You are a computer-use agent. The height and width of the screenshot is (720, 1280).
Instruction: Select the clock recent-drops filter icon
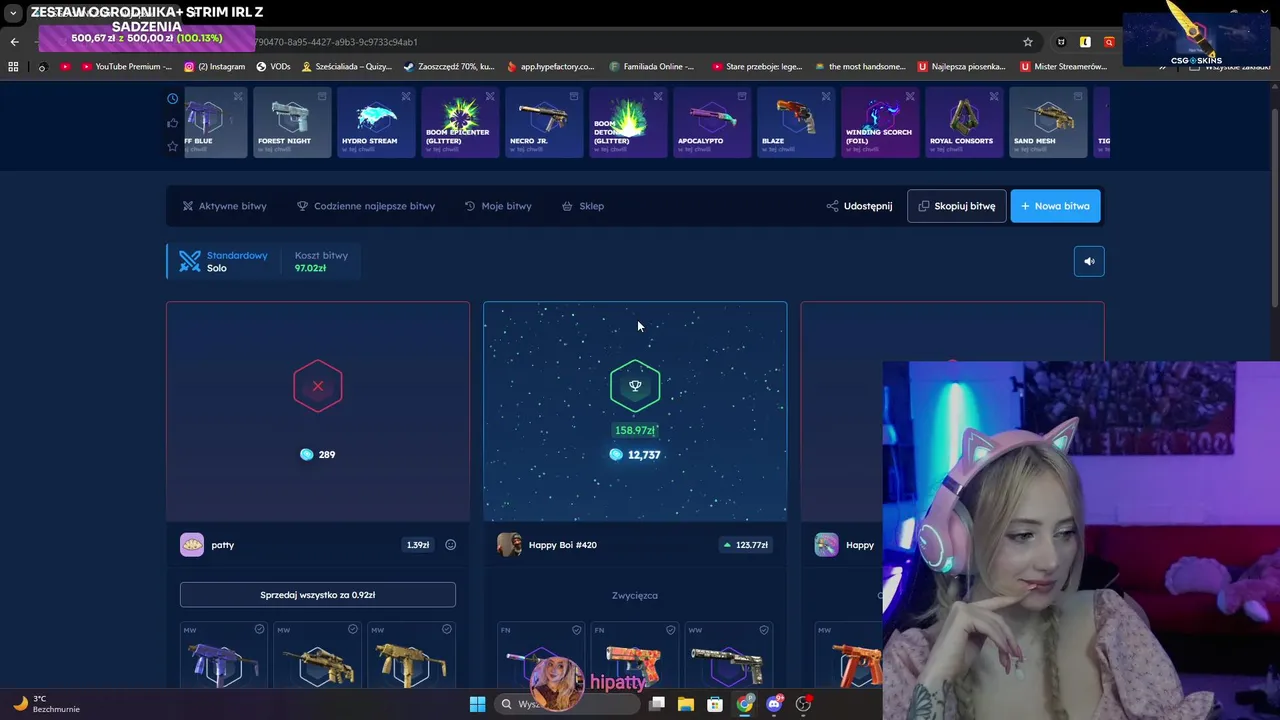[172, 99]
